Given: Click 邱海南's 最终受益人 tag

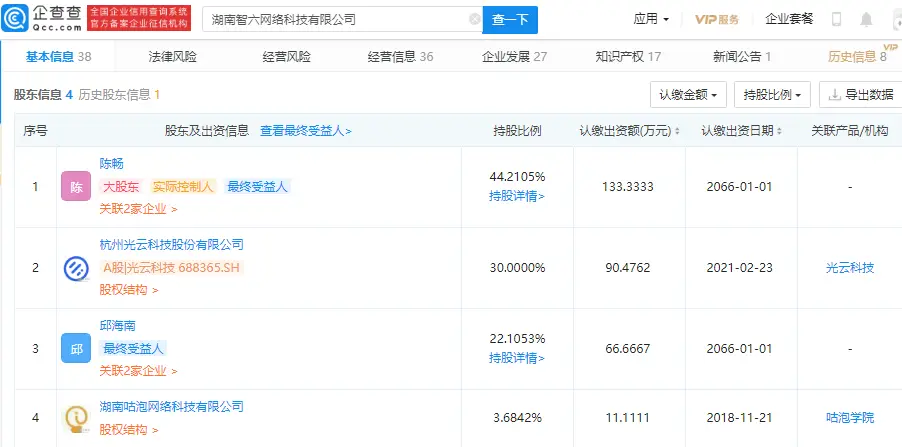Looking at the screenshot, I should tap(133, 349).
